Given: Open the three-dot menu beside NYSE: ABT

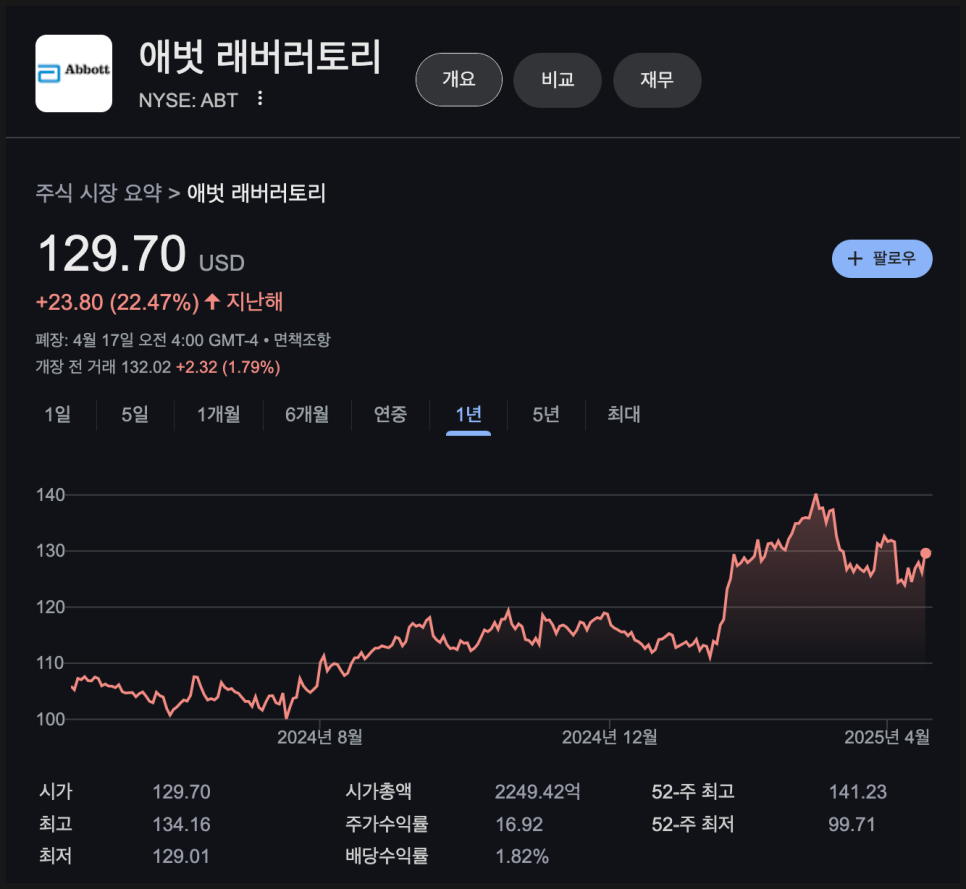Looking at the screenshot, I should point(260,99).
